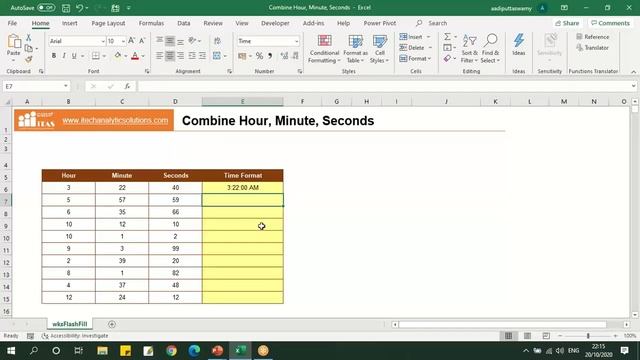640x360 pixels.
Task: Add a new sheet with the plus icon
Action: click(112, 324)
